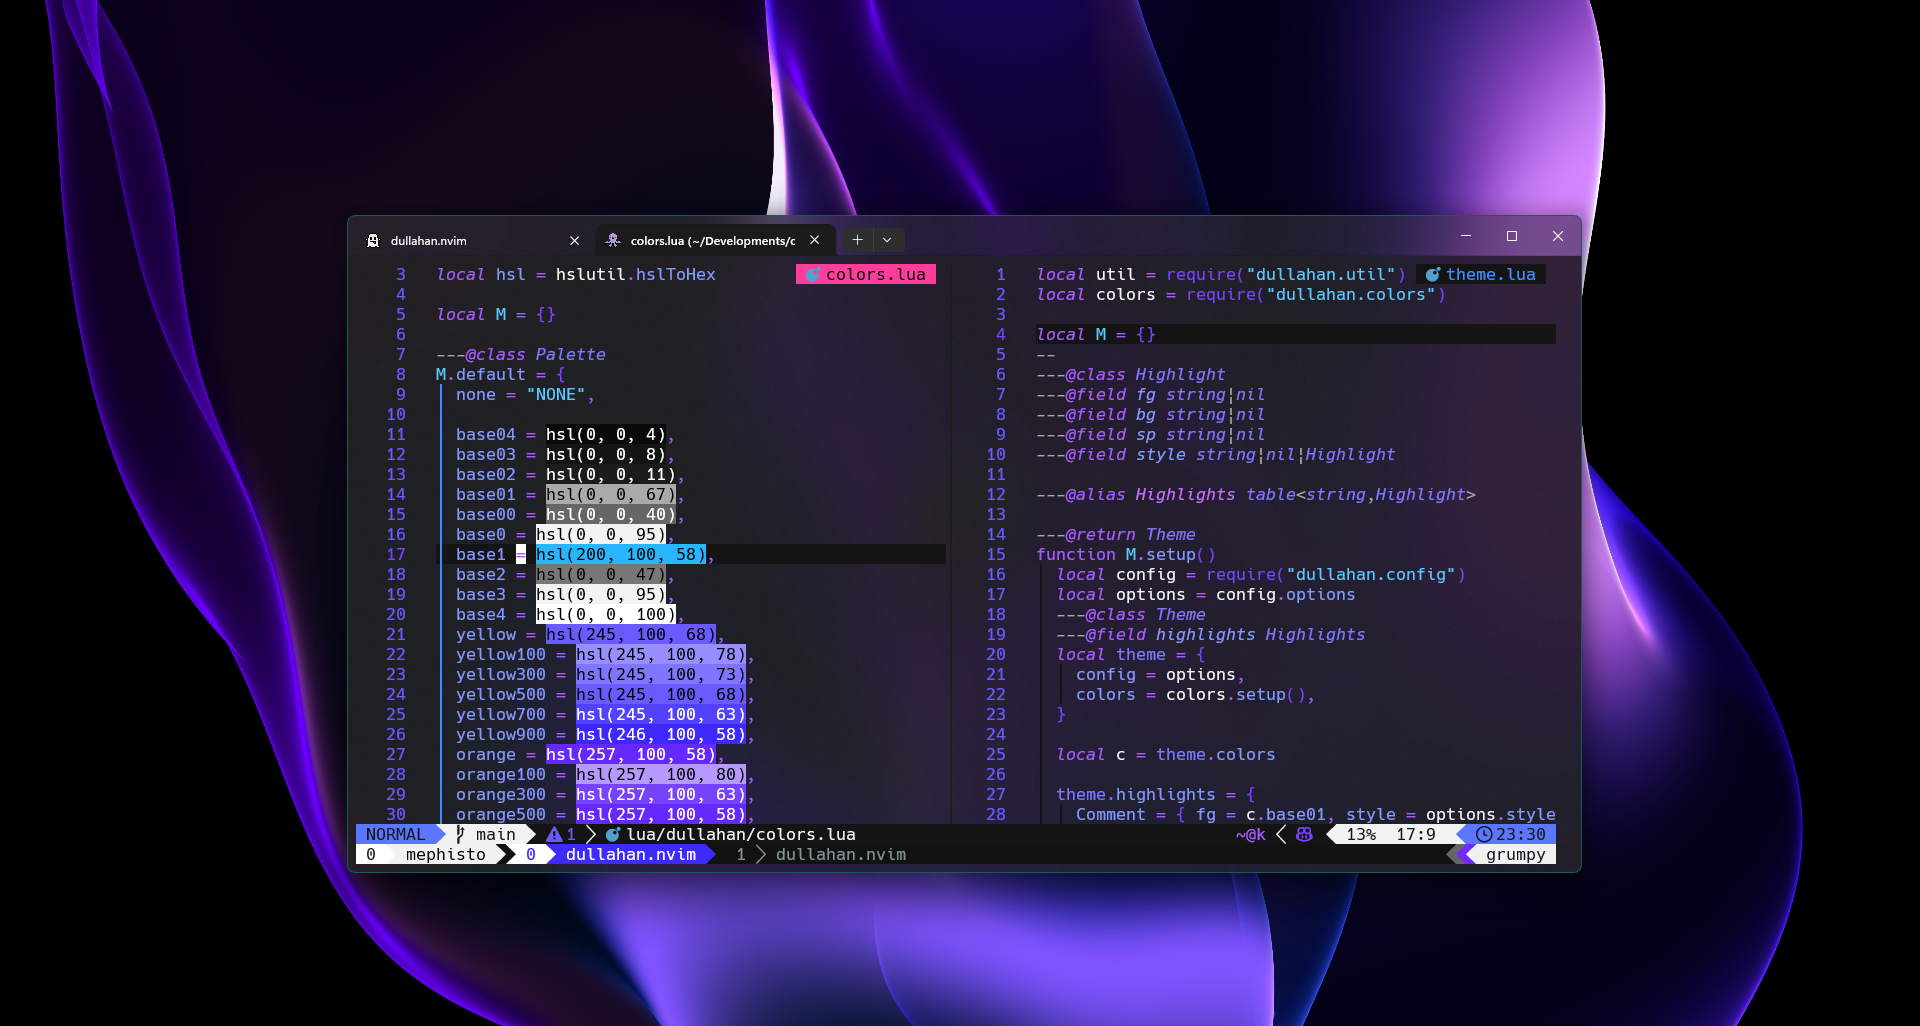Click 'local c = theme.colors' line
The width and height of the screenshot is (1920, 1026).
(x=1166, y=754)
